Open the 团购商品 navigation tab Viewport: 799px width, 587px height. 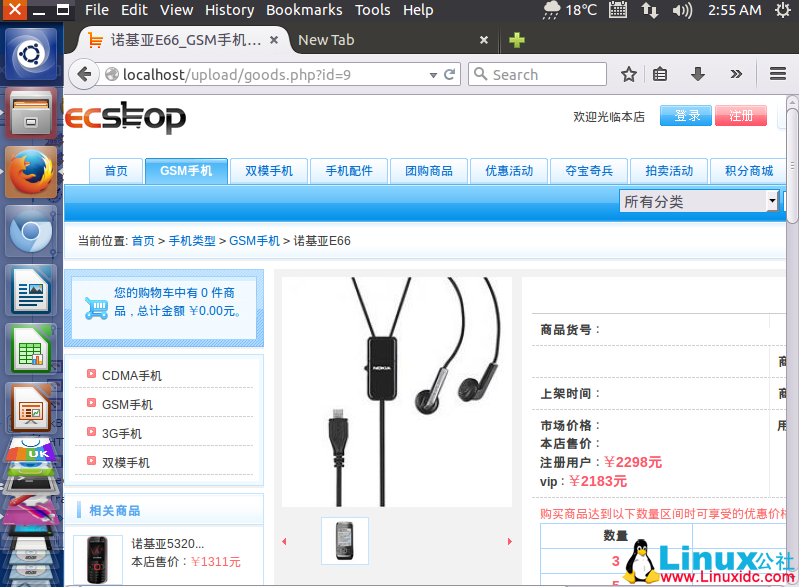click(x=429, y=171)
